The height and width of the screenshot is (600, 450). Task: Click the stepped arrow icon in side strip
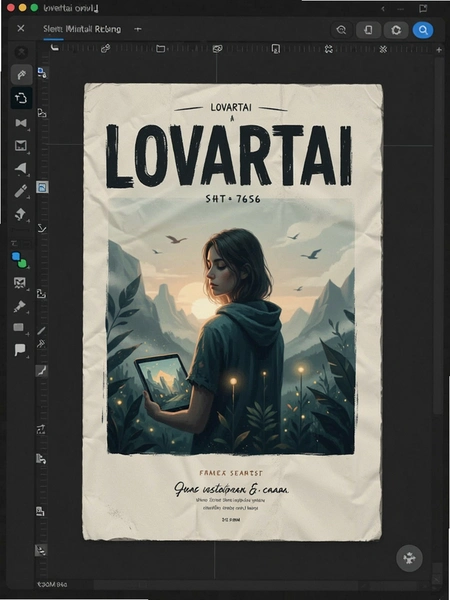point(41,429)
